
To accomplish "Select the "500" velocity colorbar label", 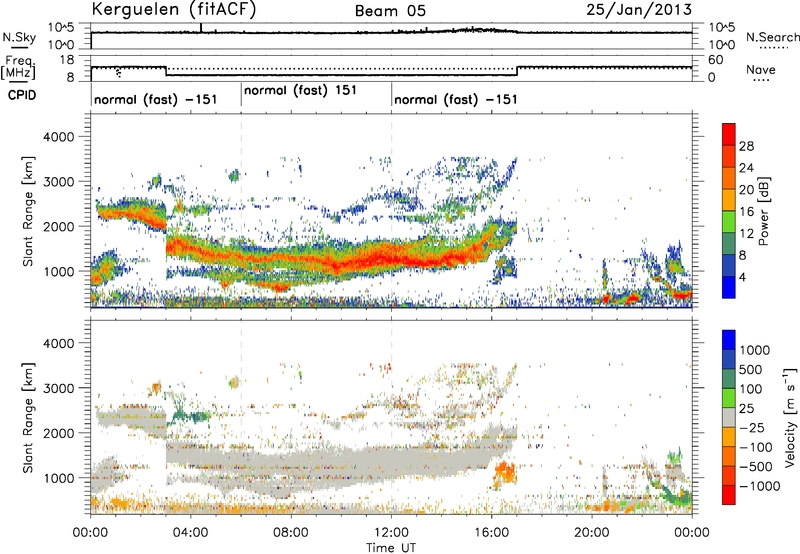I will click(x=751, y=369).
